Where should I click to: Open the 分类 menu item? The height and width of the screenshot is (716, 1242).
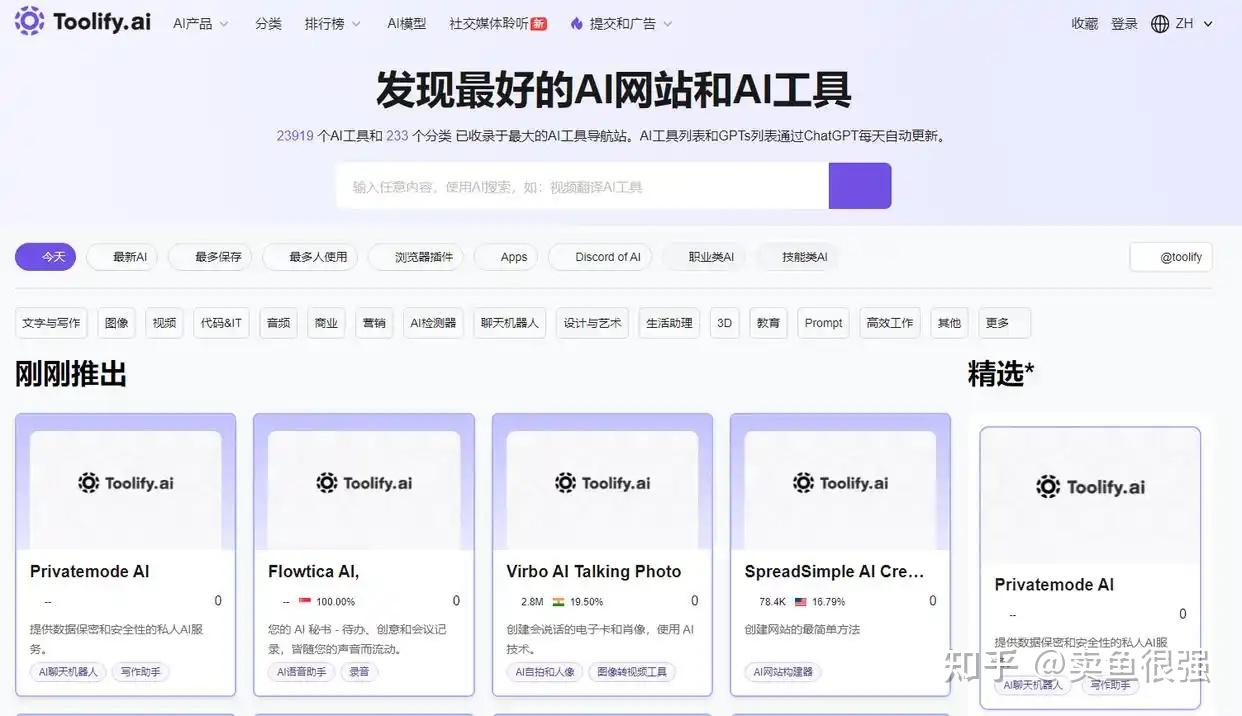tap(268, 24)
